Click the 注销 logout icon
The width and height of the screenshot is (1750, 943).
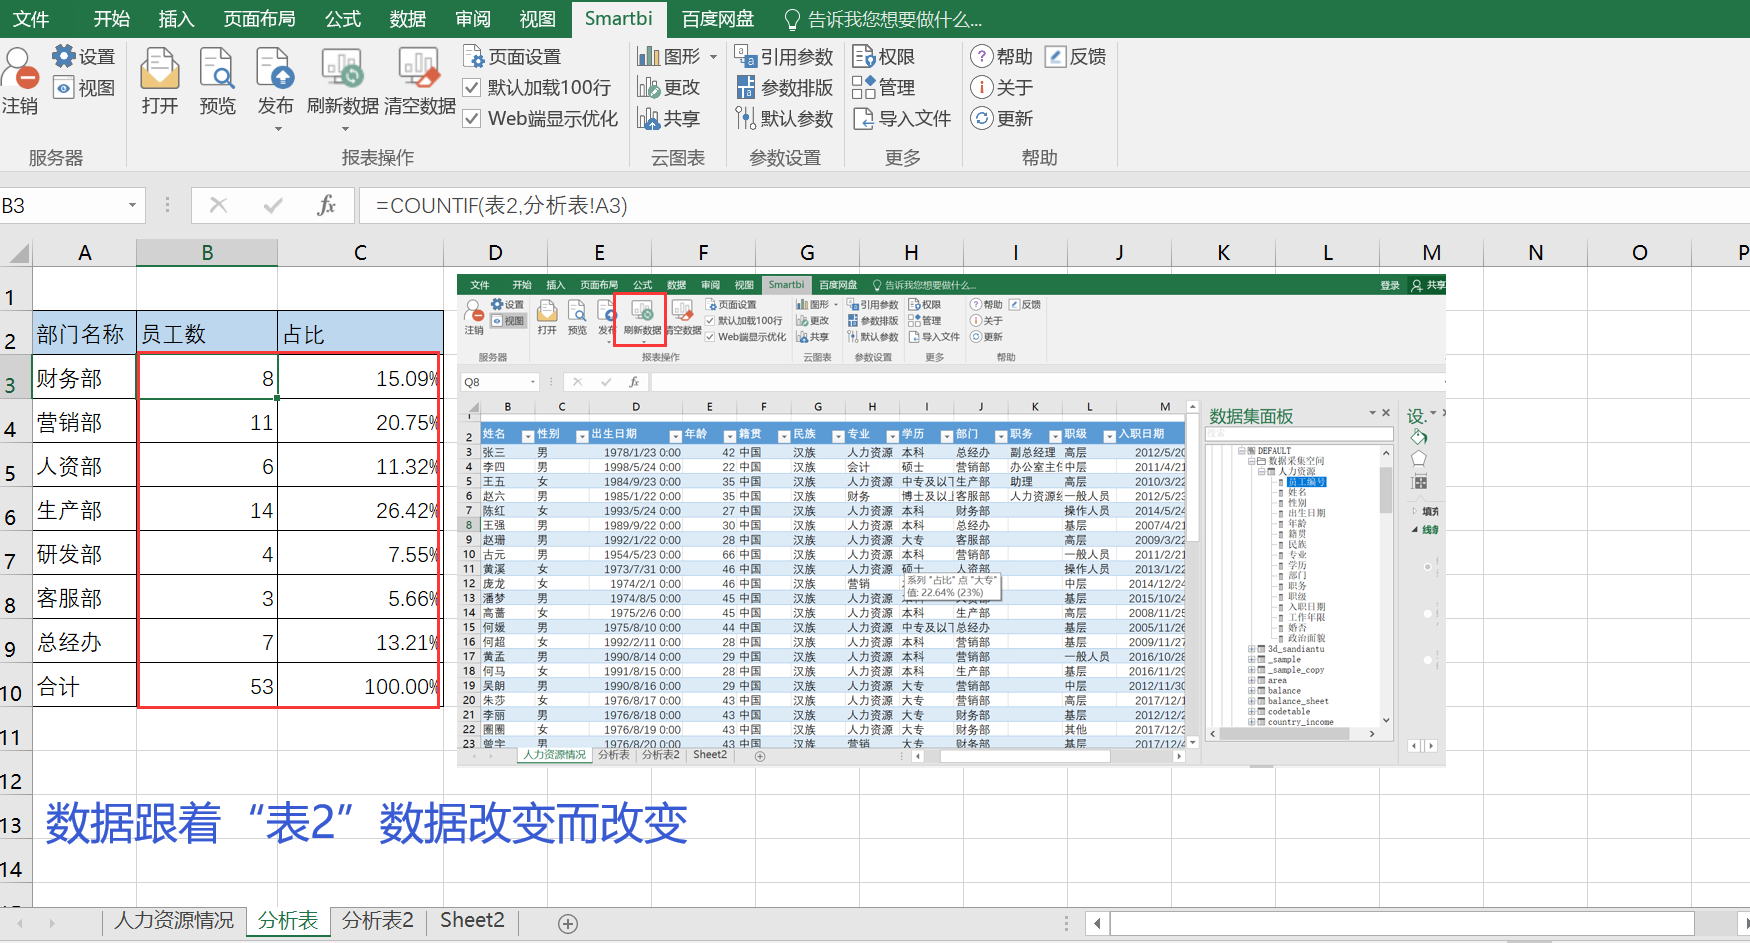(x=20, y=68)
